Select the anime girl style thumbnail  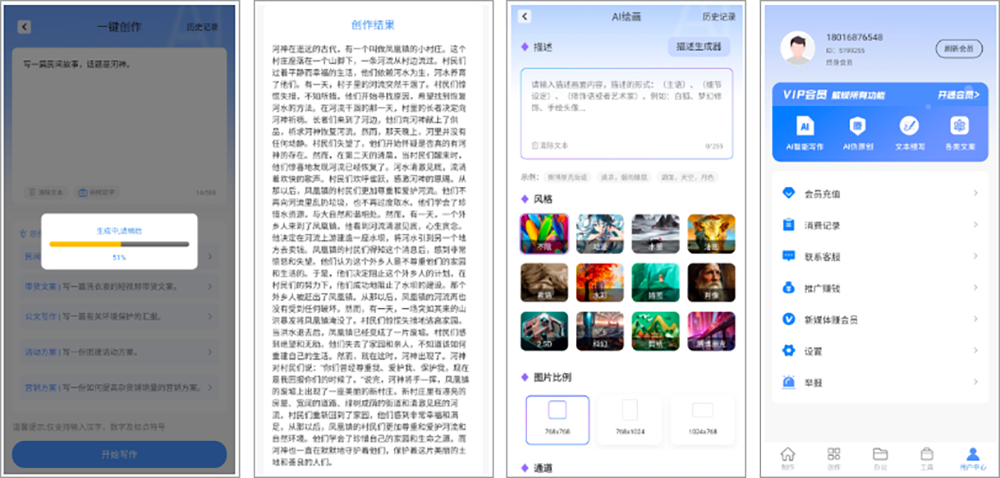click(600, 234)
